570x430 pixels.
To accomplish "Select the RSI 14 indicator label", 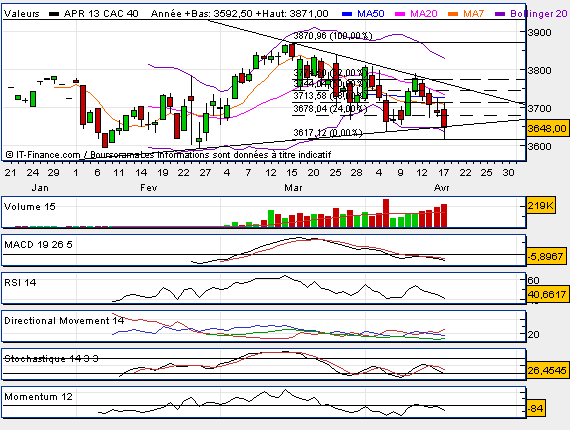I will coord(20,282).
